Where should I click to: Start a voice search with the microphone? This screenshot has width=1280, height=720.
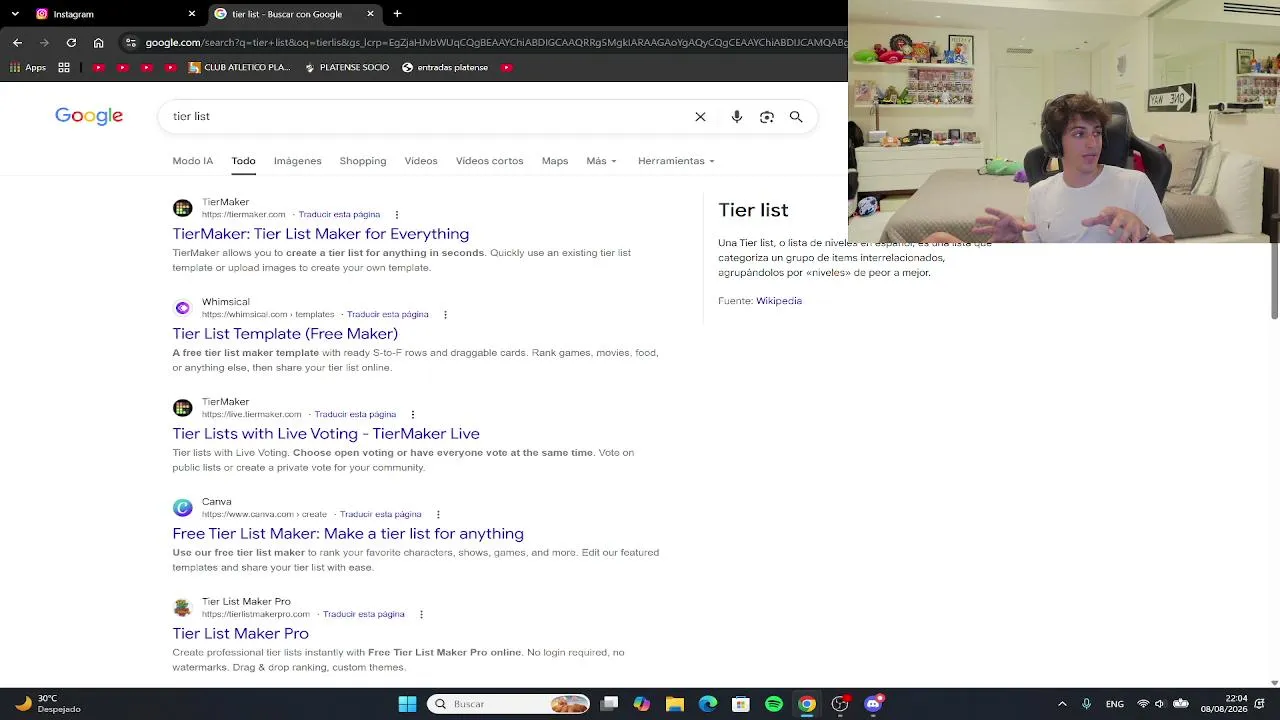tap(737, 117)
